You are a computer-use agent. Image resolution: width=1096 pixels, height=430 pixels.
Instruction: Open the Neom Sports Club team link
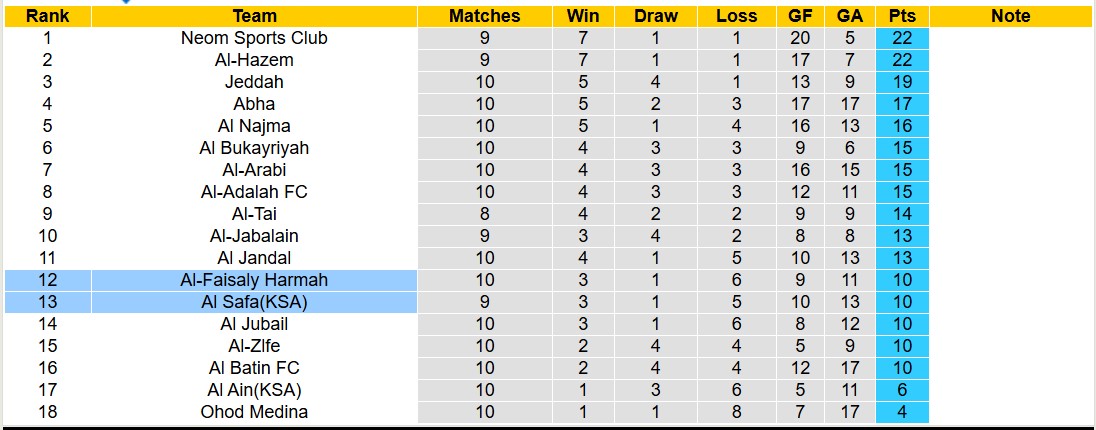tap(254, 38)
